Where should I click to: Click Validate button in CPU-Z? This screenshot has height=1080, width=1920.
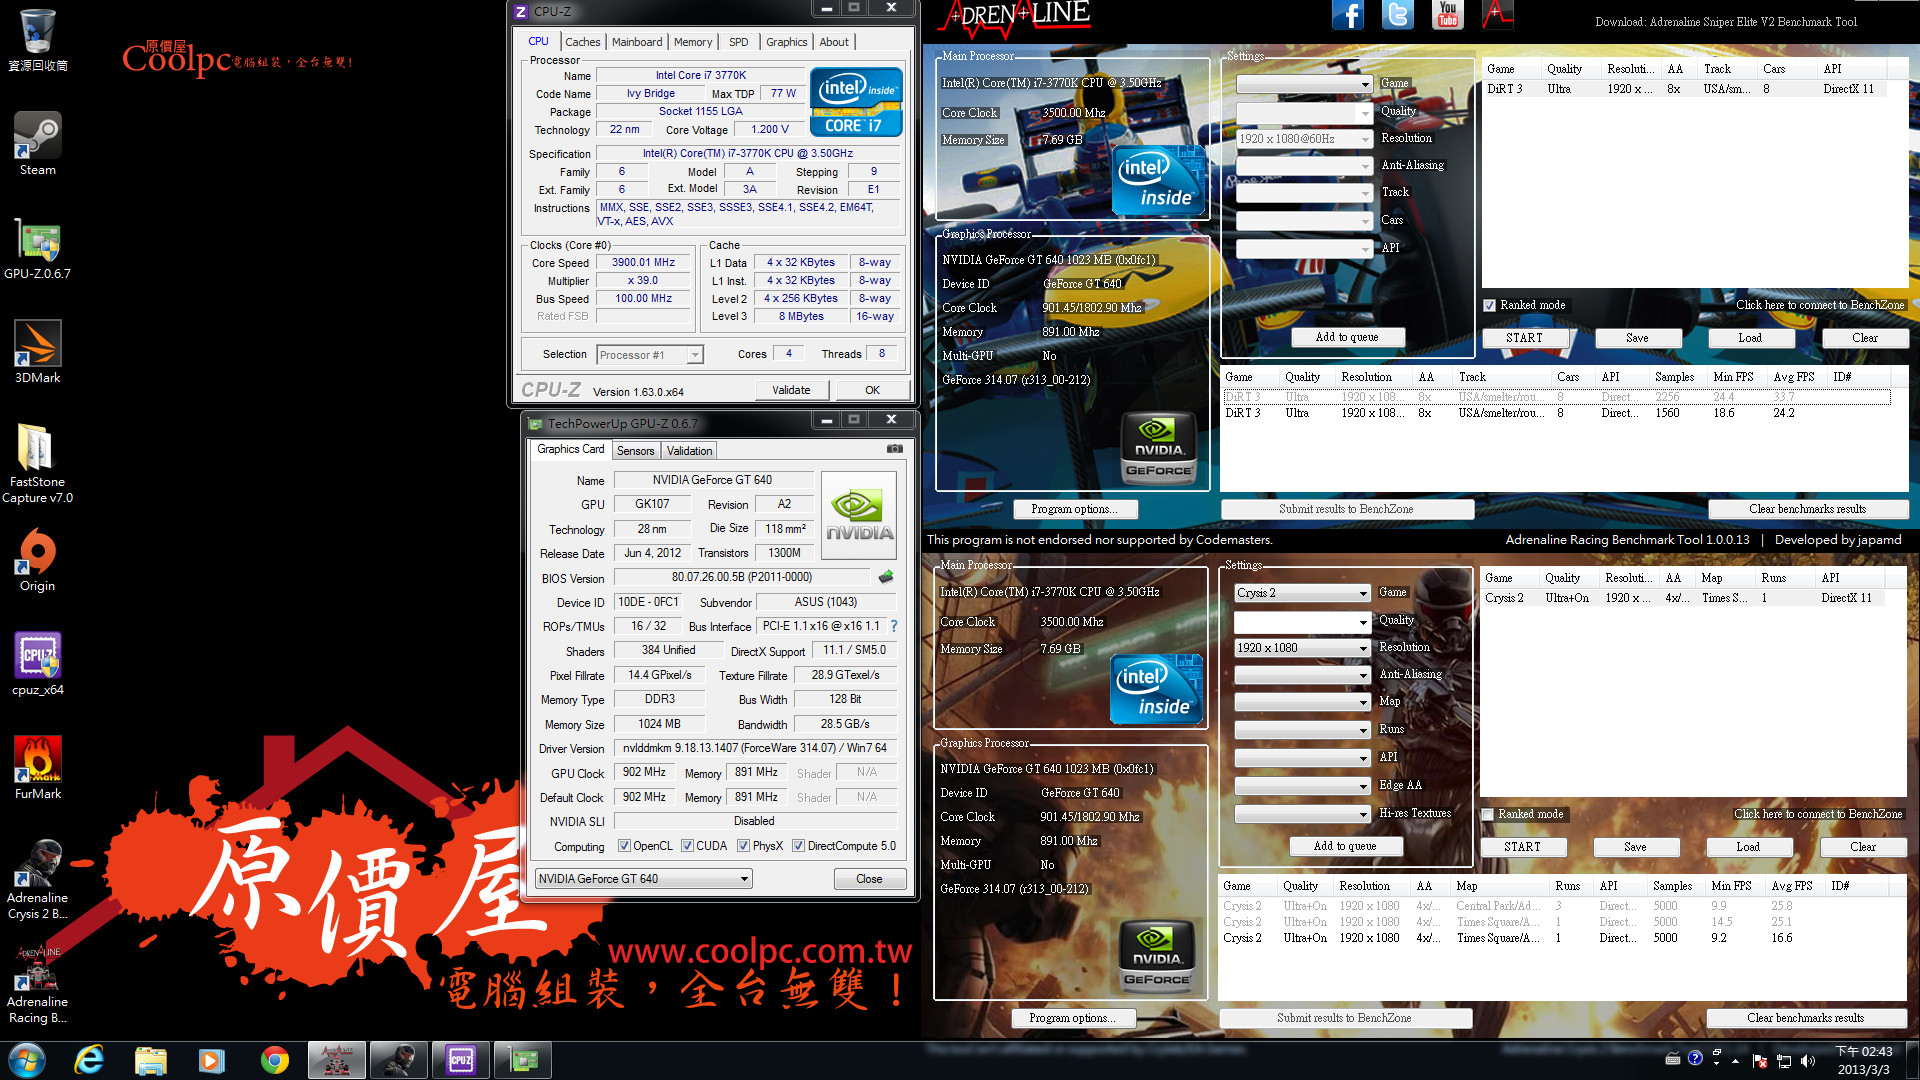click(x=791, y=390)
